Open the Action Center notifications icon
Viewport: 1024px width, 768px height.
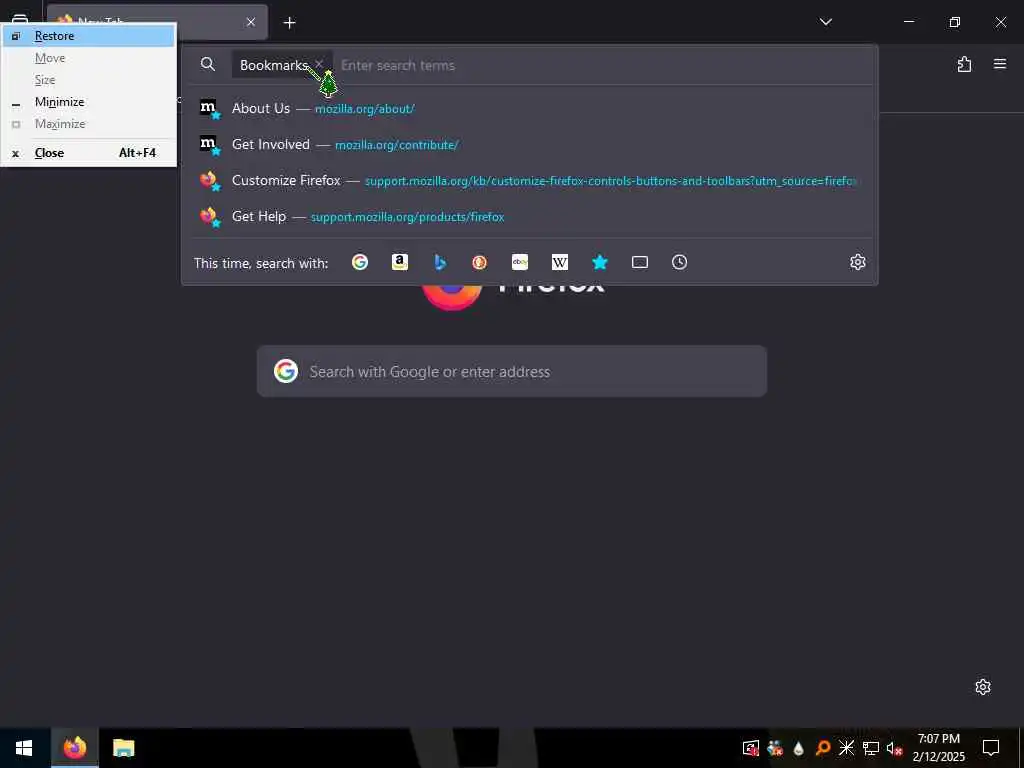(x=991, y=748)
